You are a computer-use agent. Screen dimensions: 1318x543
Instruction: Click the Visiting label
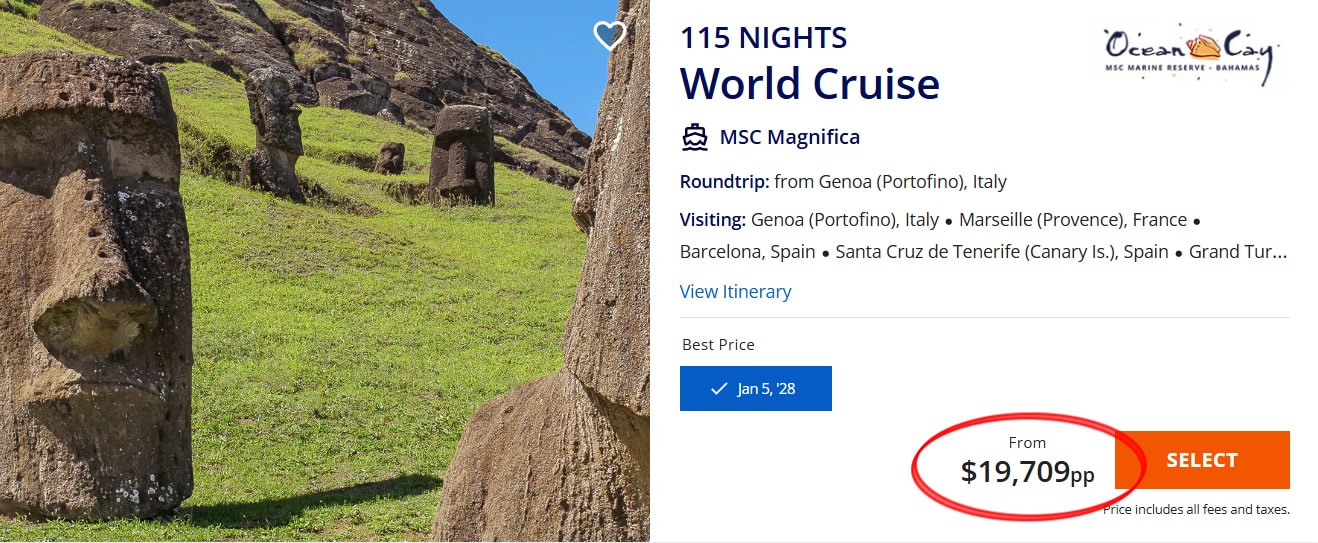pyautogui.click(x=712, y=220)
